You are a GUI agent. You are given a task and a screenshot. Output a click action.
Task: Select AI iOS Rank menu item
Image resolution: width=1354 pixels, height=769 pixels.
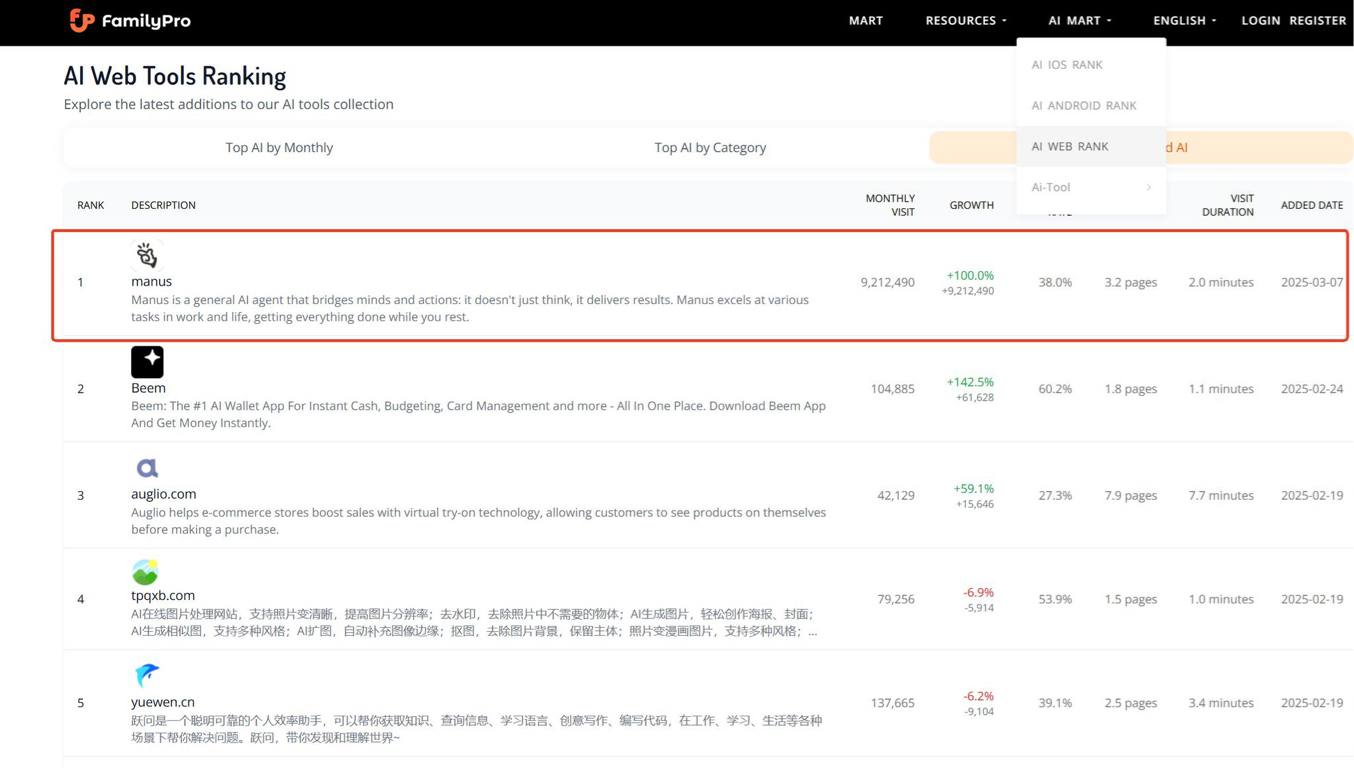point(1067,64)
